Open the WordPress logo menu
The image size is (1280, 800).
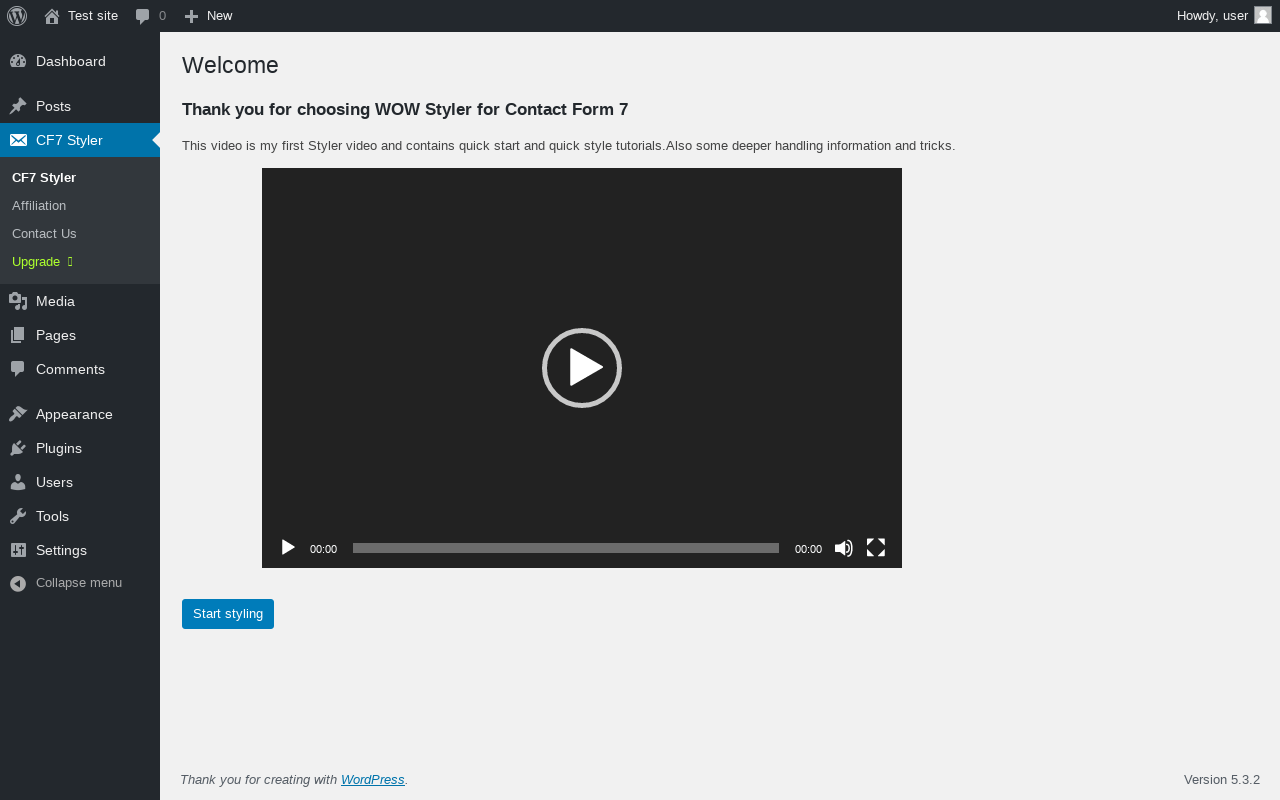coord(17,16)
